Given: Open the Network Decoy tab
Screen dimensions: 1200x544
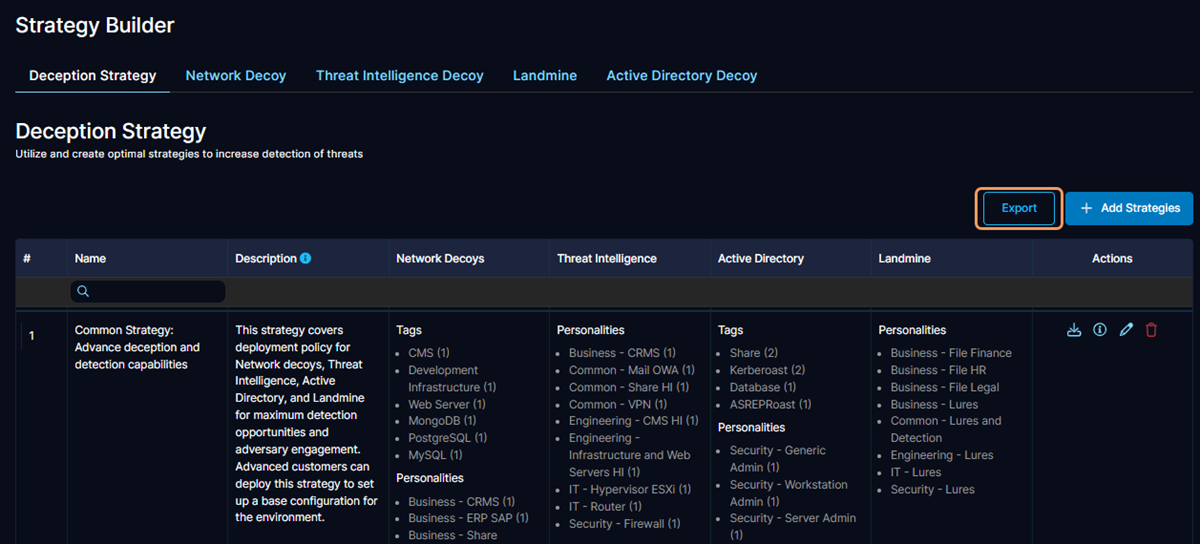Looking at the screenshot, I should [236, 76].
